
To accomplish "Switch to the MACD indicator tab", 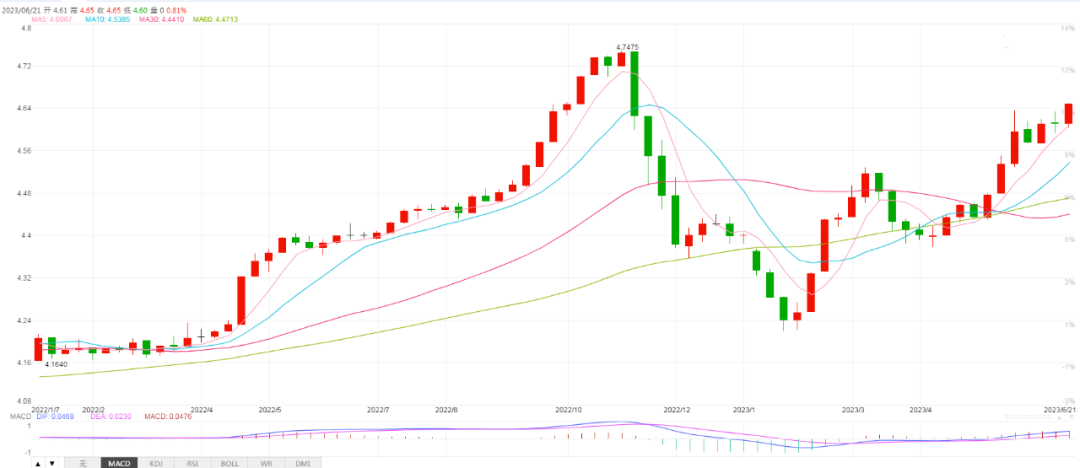I will pos(120,463).
